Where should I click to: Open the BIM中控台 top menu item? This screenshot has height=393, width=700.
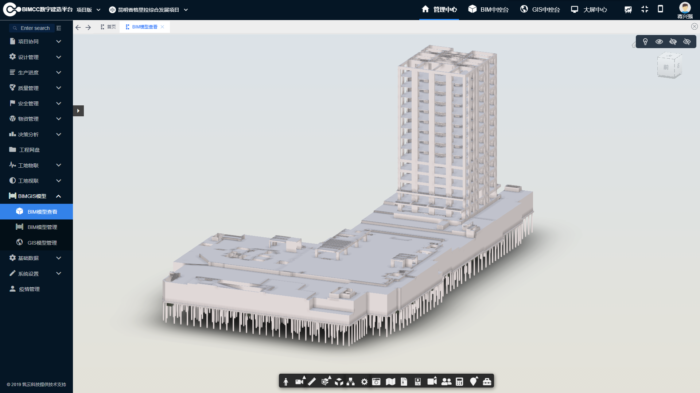(x=488, y=9)
